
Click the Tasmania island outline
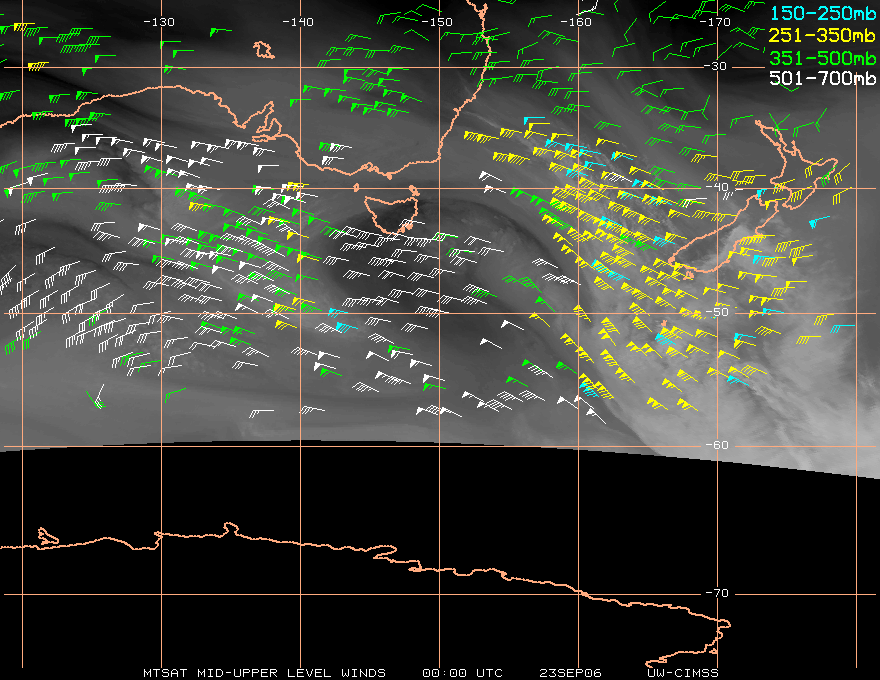click(x=392, y=213)
